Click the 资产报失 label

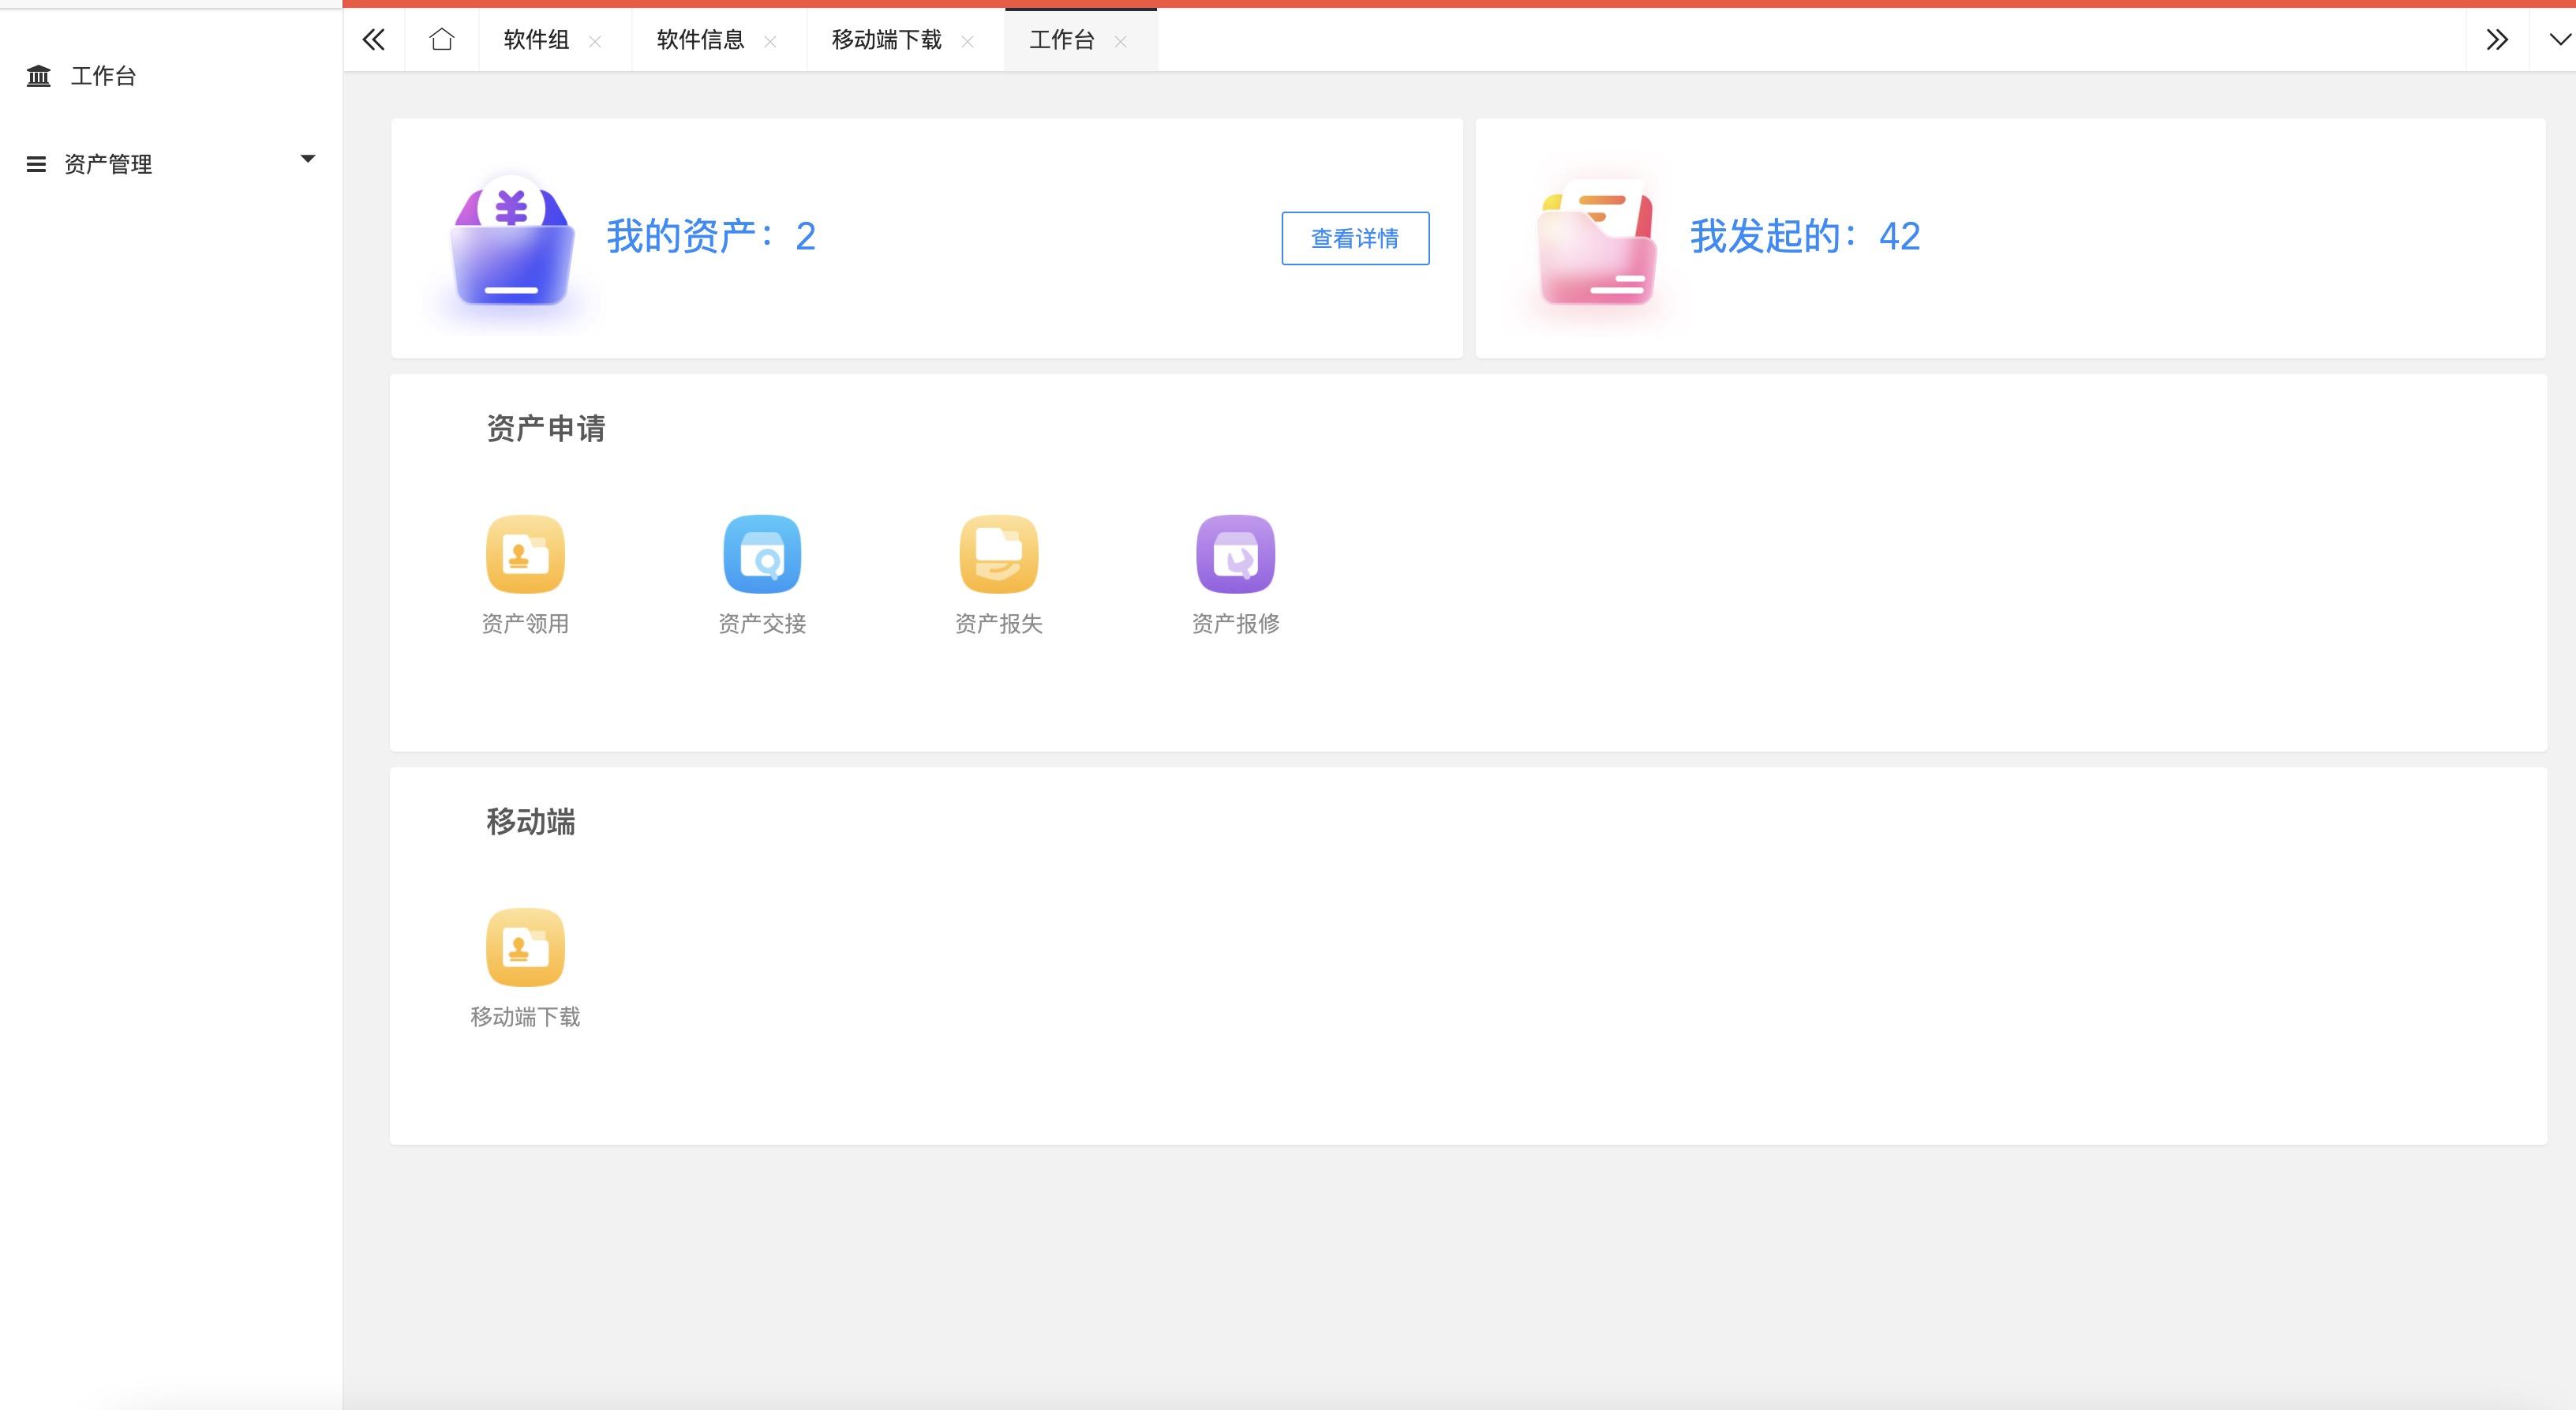[x=999, y=623]
